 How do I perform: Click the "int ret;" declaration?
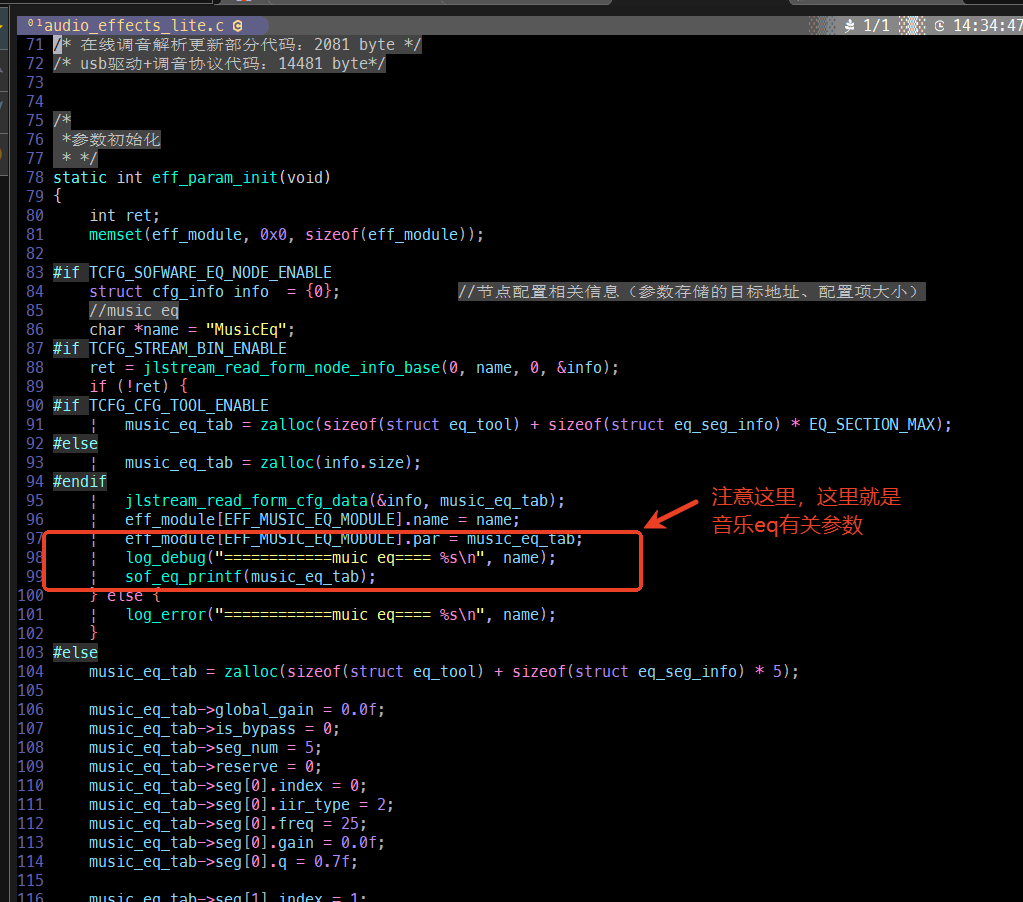[x=124, y=215]
